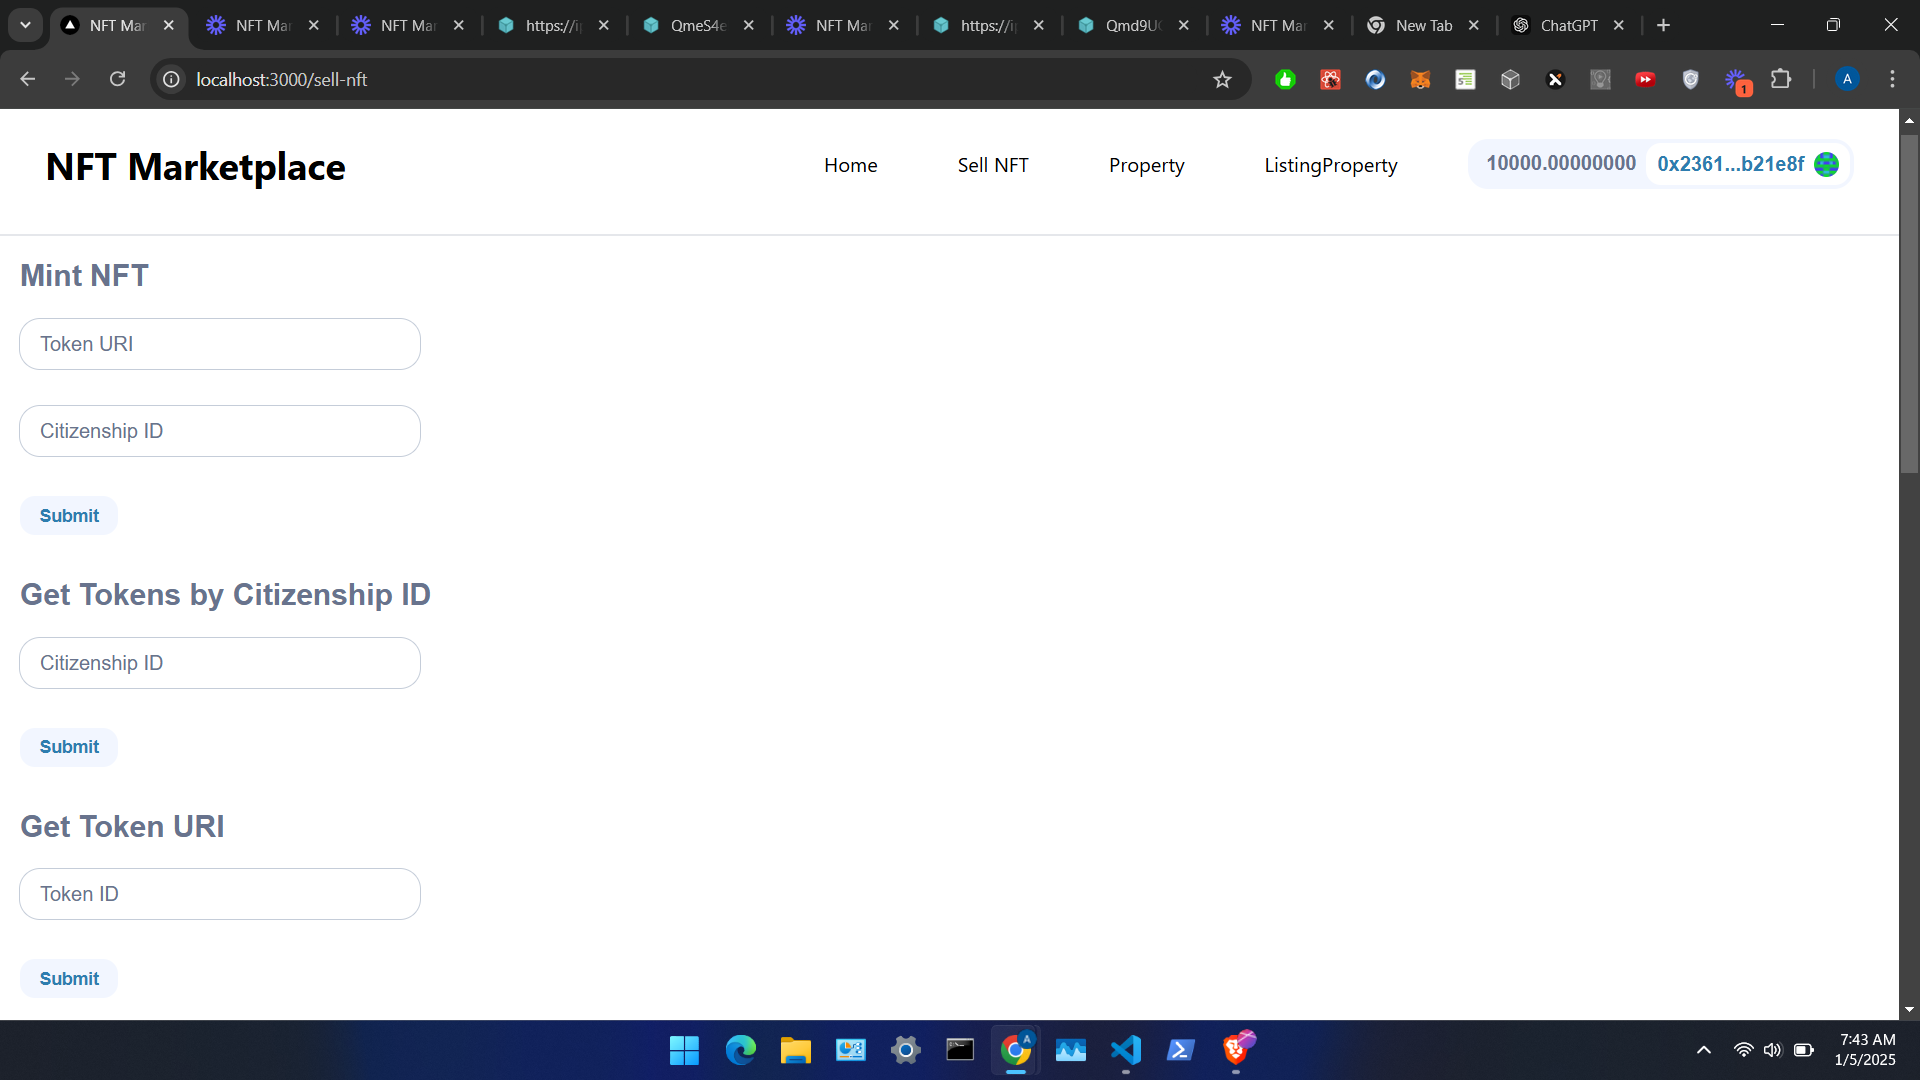
Task: Reload the current page
Action: click(118, 79)
